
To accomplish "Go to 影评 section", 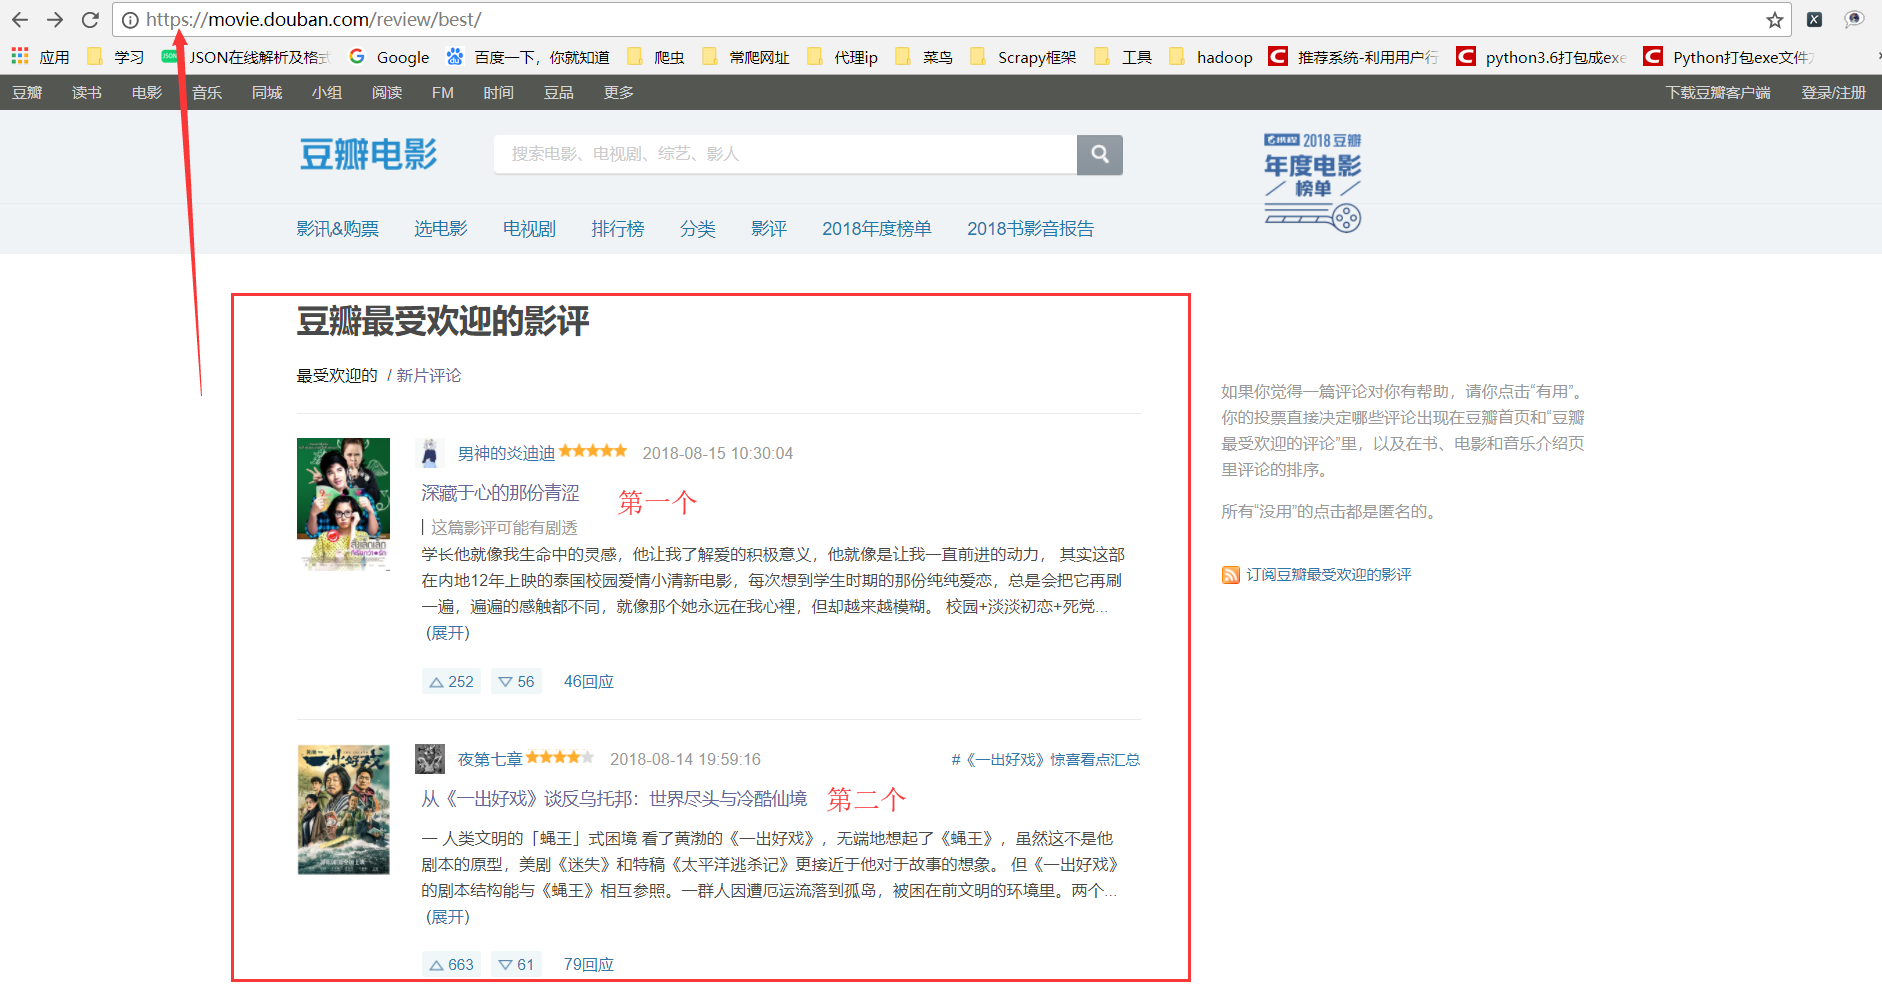I will click(x=769, y=229).
